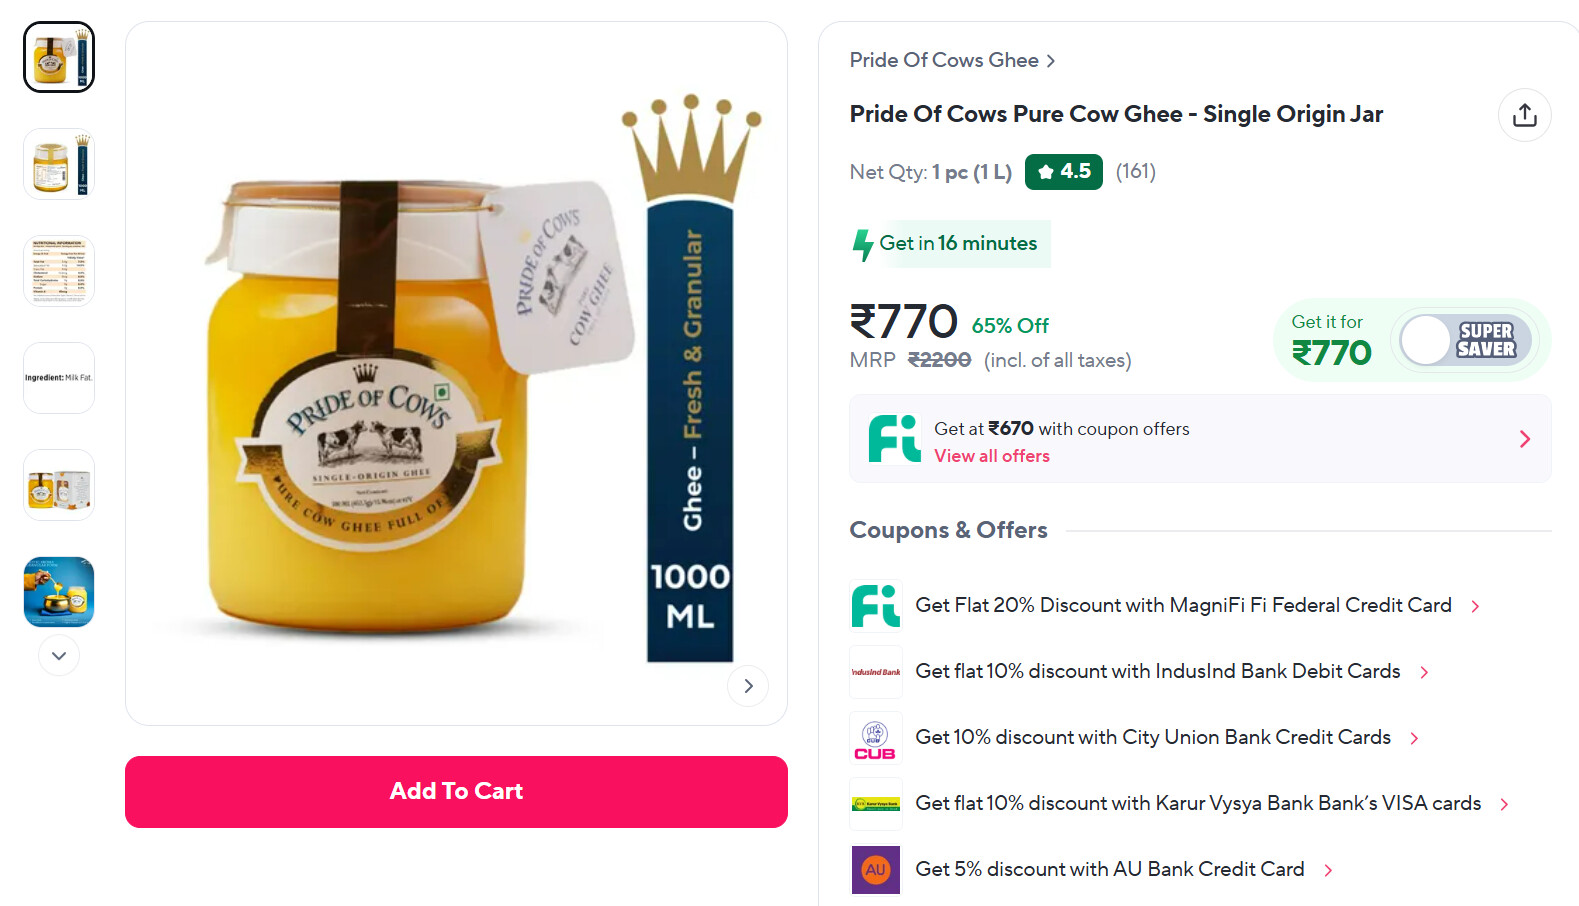Viewport: 1579px width, 906px height.
Task: Click the Fi logo in the offers banner
Action: click(893, 438)
